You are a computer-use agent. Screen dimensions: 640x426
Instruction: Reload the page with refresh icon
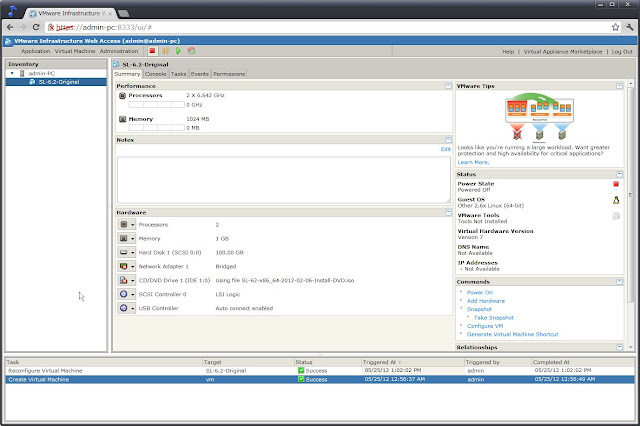(x=36, y=27)
